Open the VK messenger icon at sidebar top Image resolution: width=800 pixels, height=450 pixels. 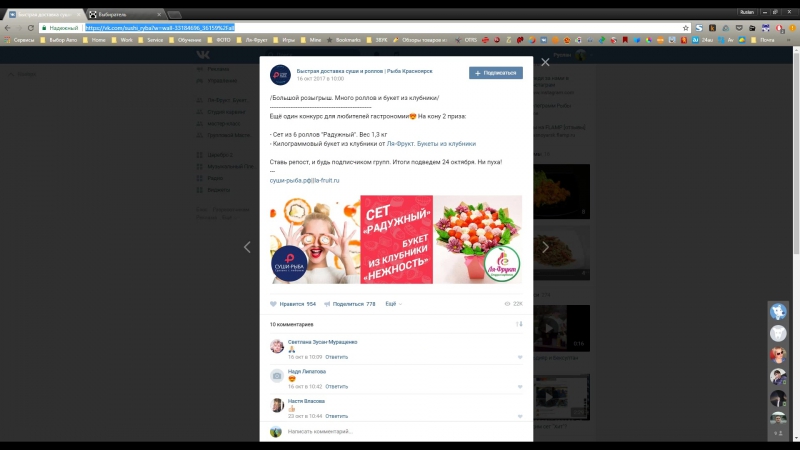[778, 311]
